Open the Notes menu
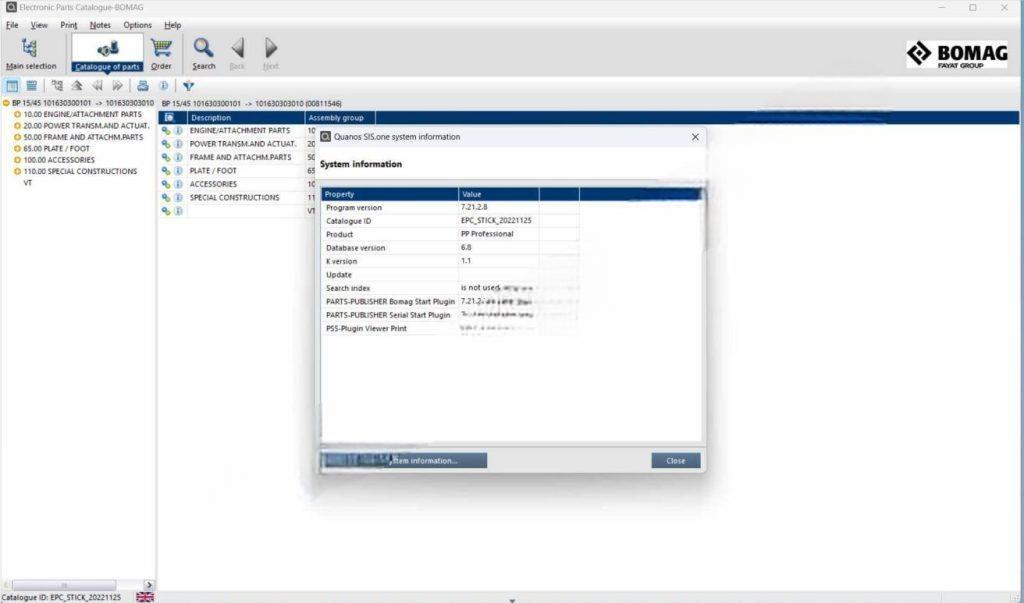 99,25
